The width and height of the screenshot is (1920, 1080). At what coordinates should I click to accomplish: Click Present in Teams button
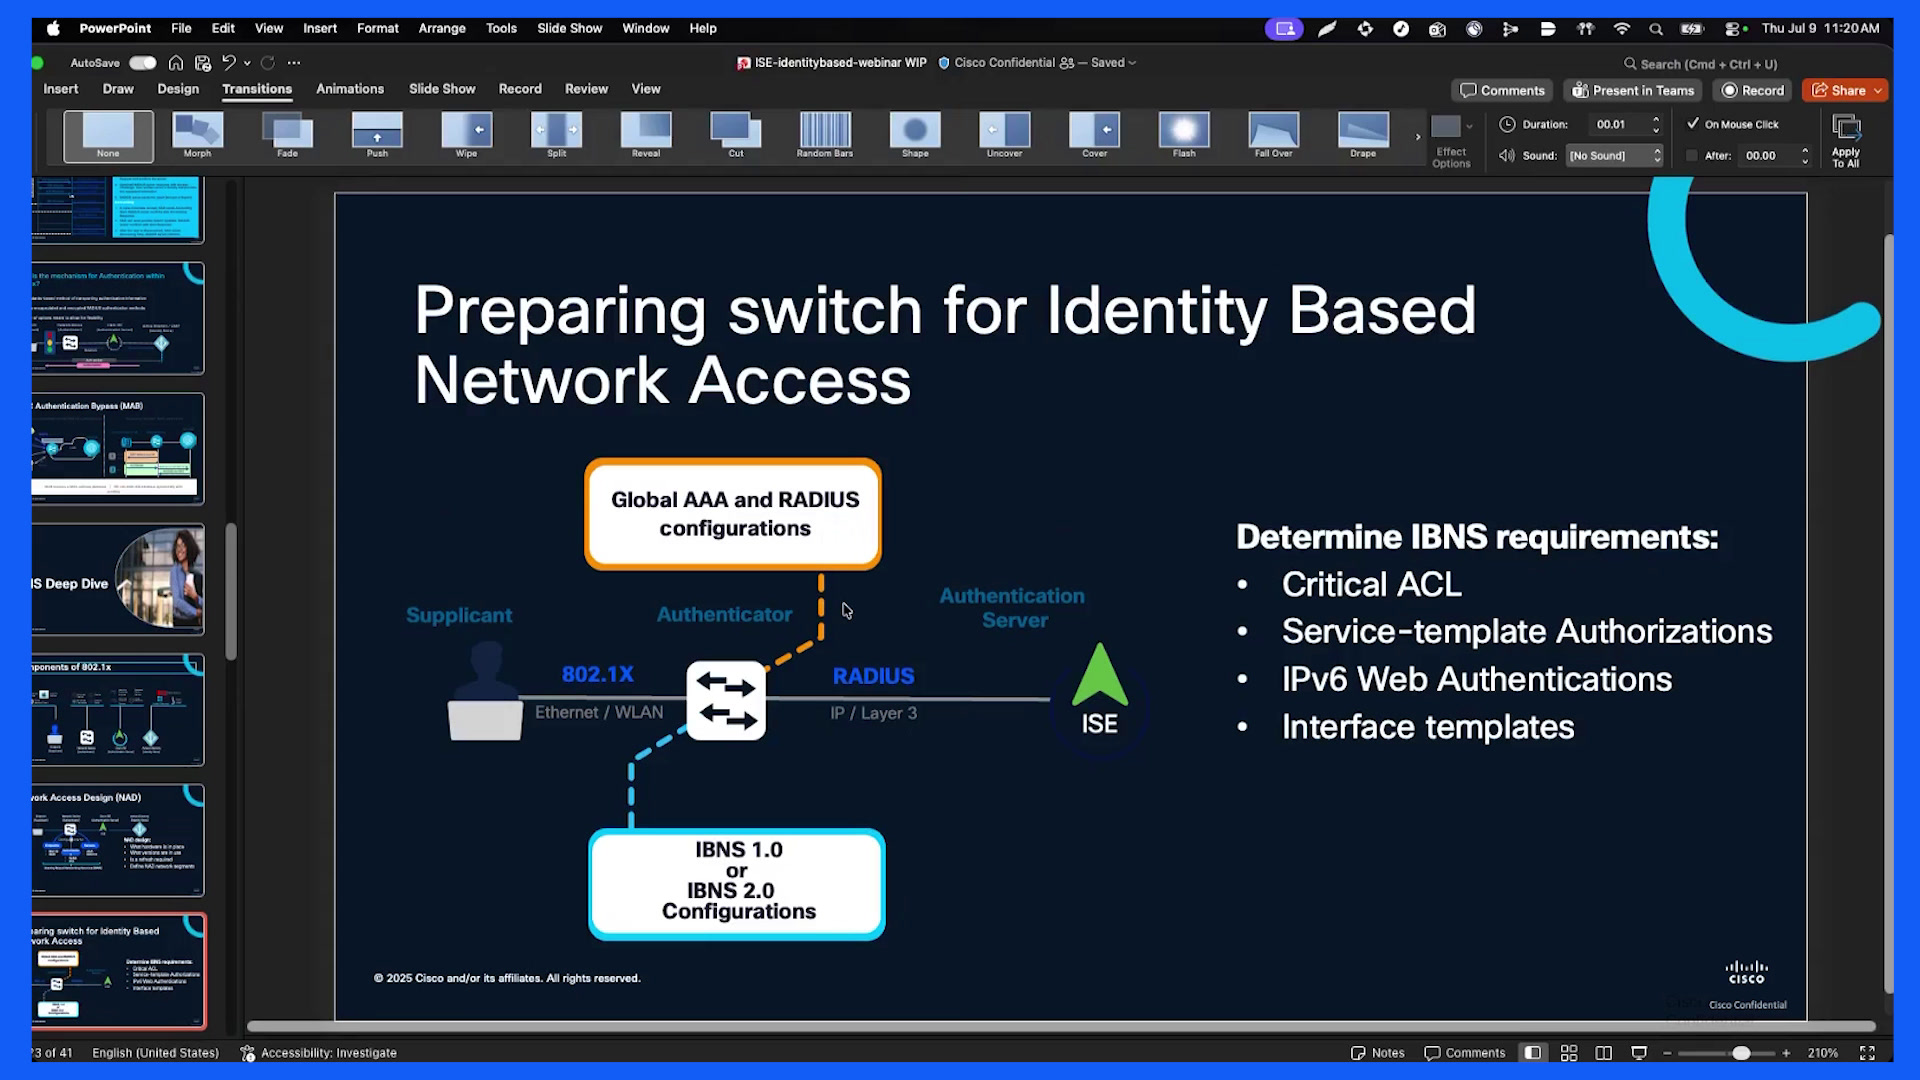[x=1633, y=91]
